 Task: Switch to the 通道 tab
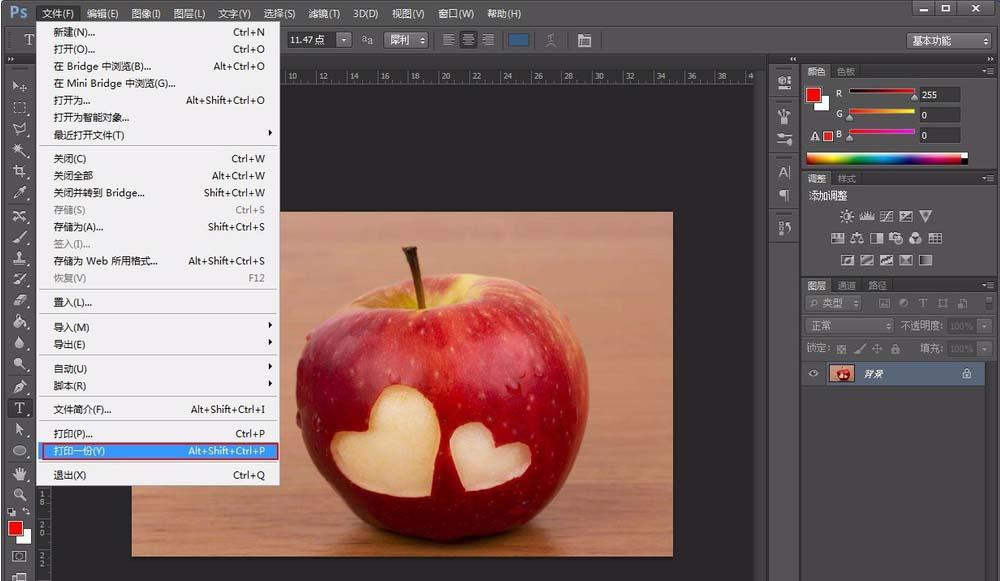tap(846, 285)
